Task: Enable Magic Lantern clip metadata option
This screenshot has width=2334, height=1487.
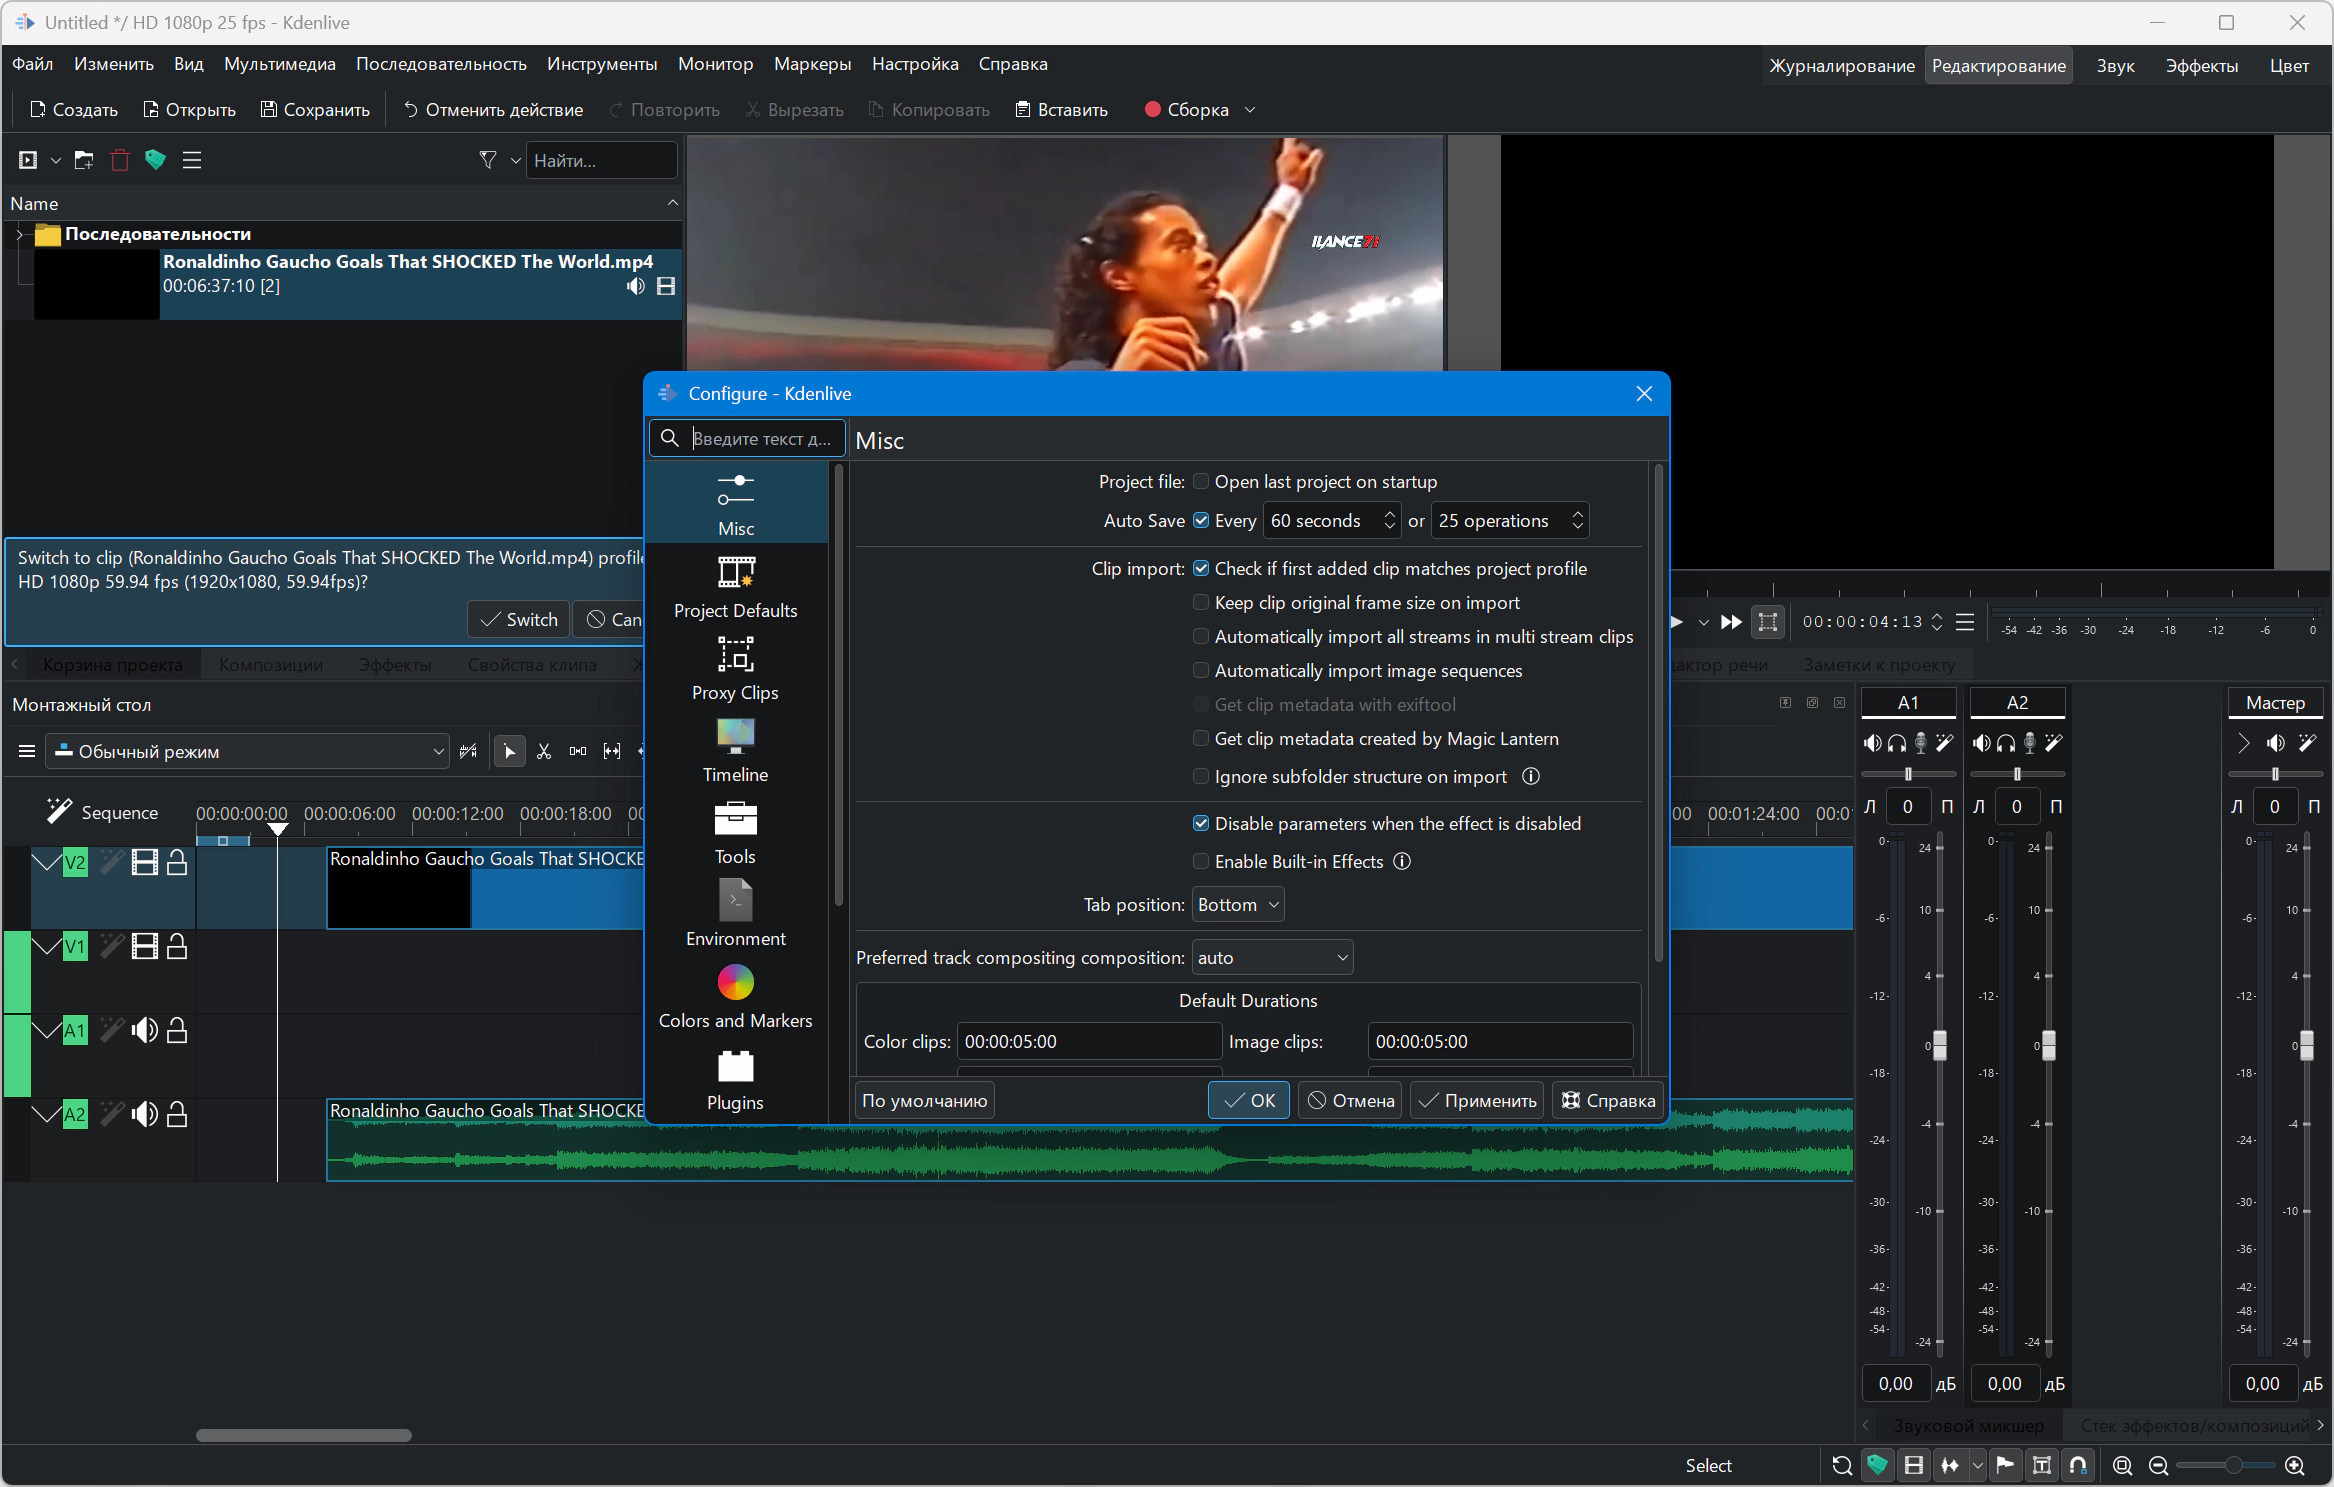Action: [1201, 739]
